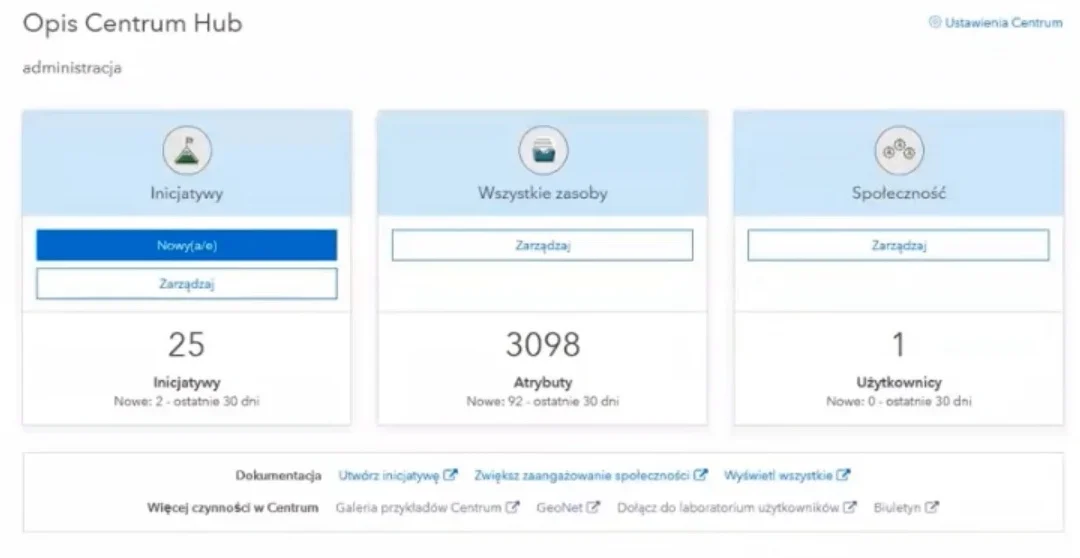Click 'Nowe: 0 - ostatnie 30 dni' text
The image size is (1080, 558).
coord(899,401)
